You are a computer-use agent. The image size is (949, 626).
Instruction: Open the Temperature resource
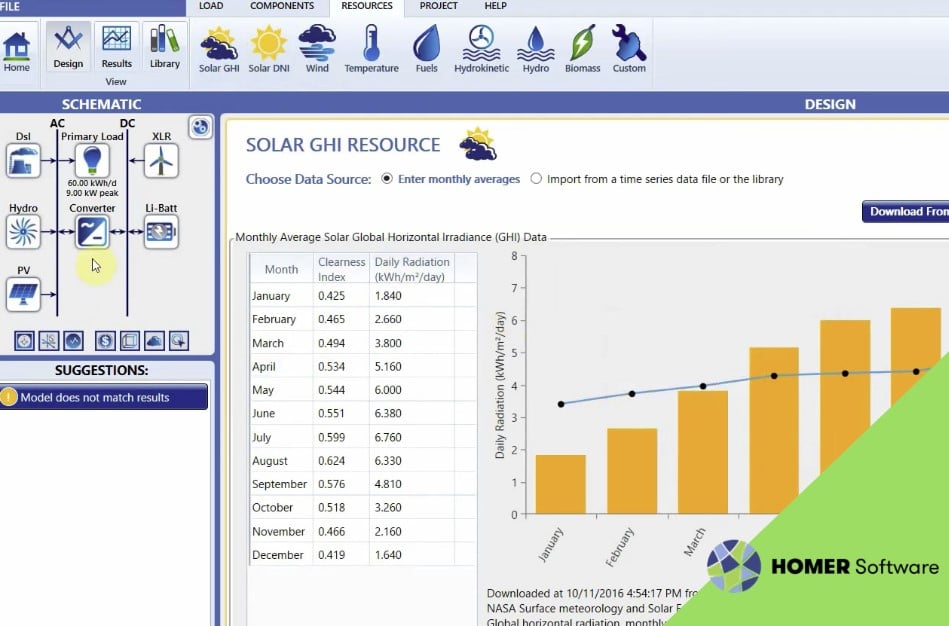pos(371,50)
